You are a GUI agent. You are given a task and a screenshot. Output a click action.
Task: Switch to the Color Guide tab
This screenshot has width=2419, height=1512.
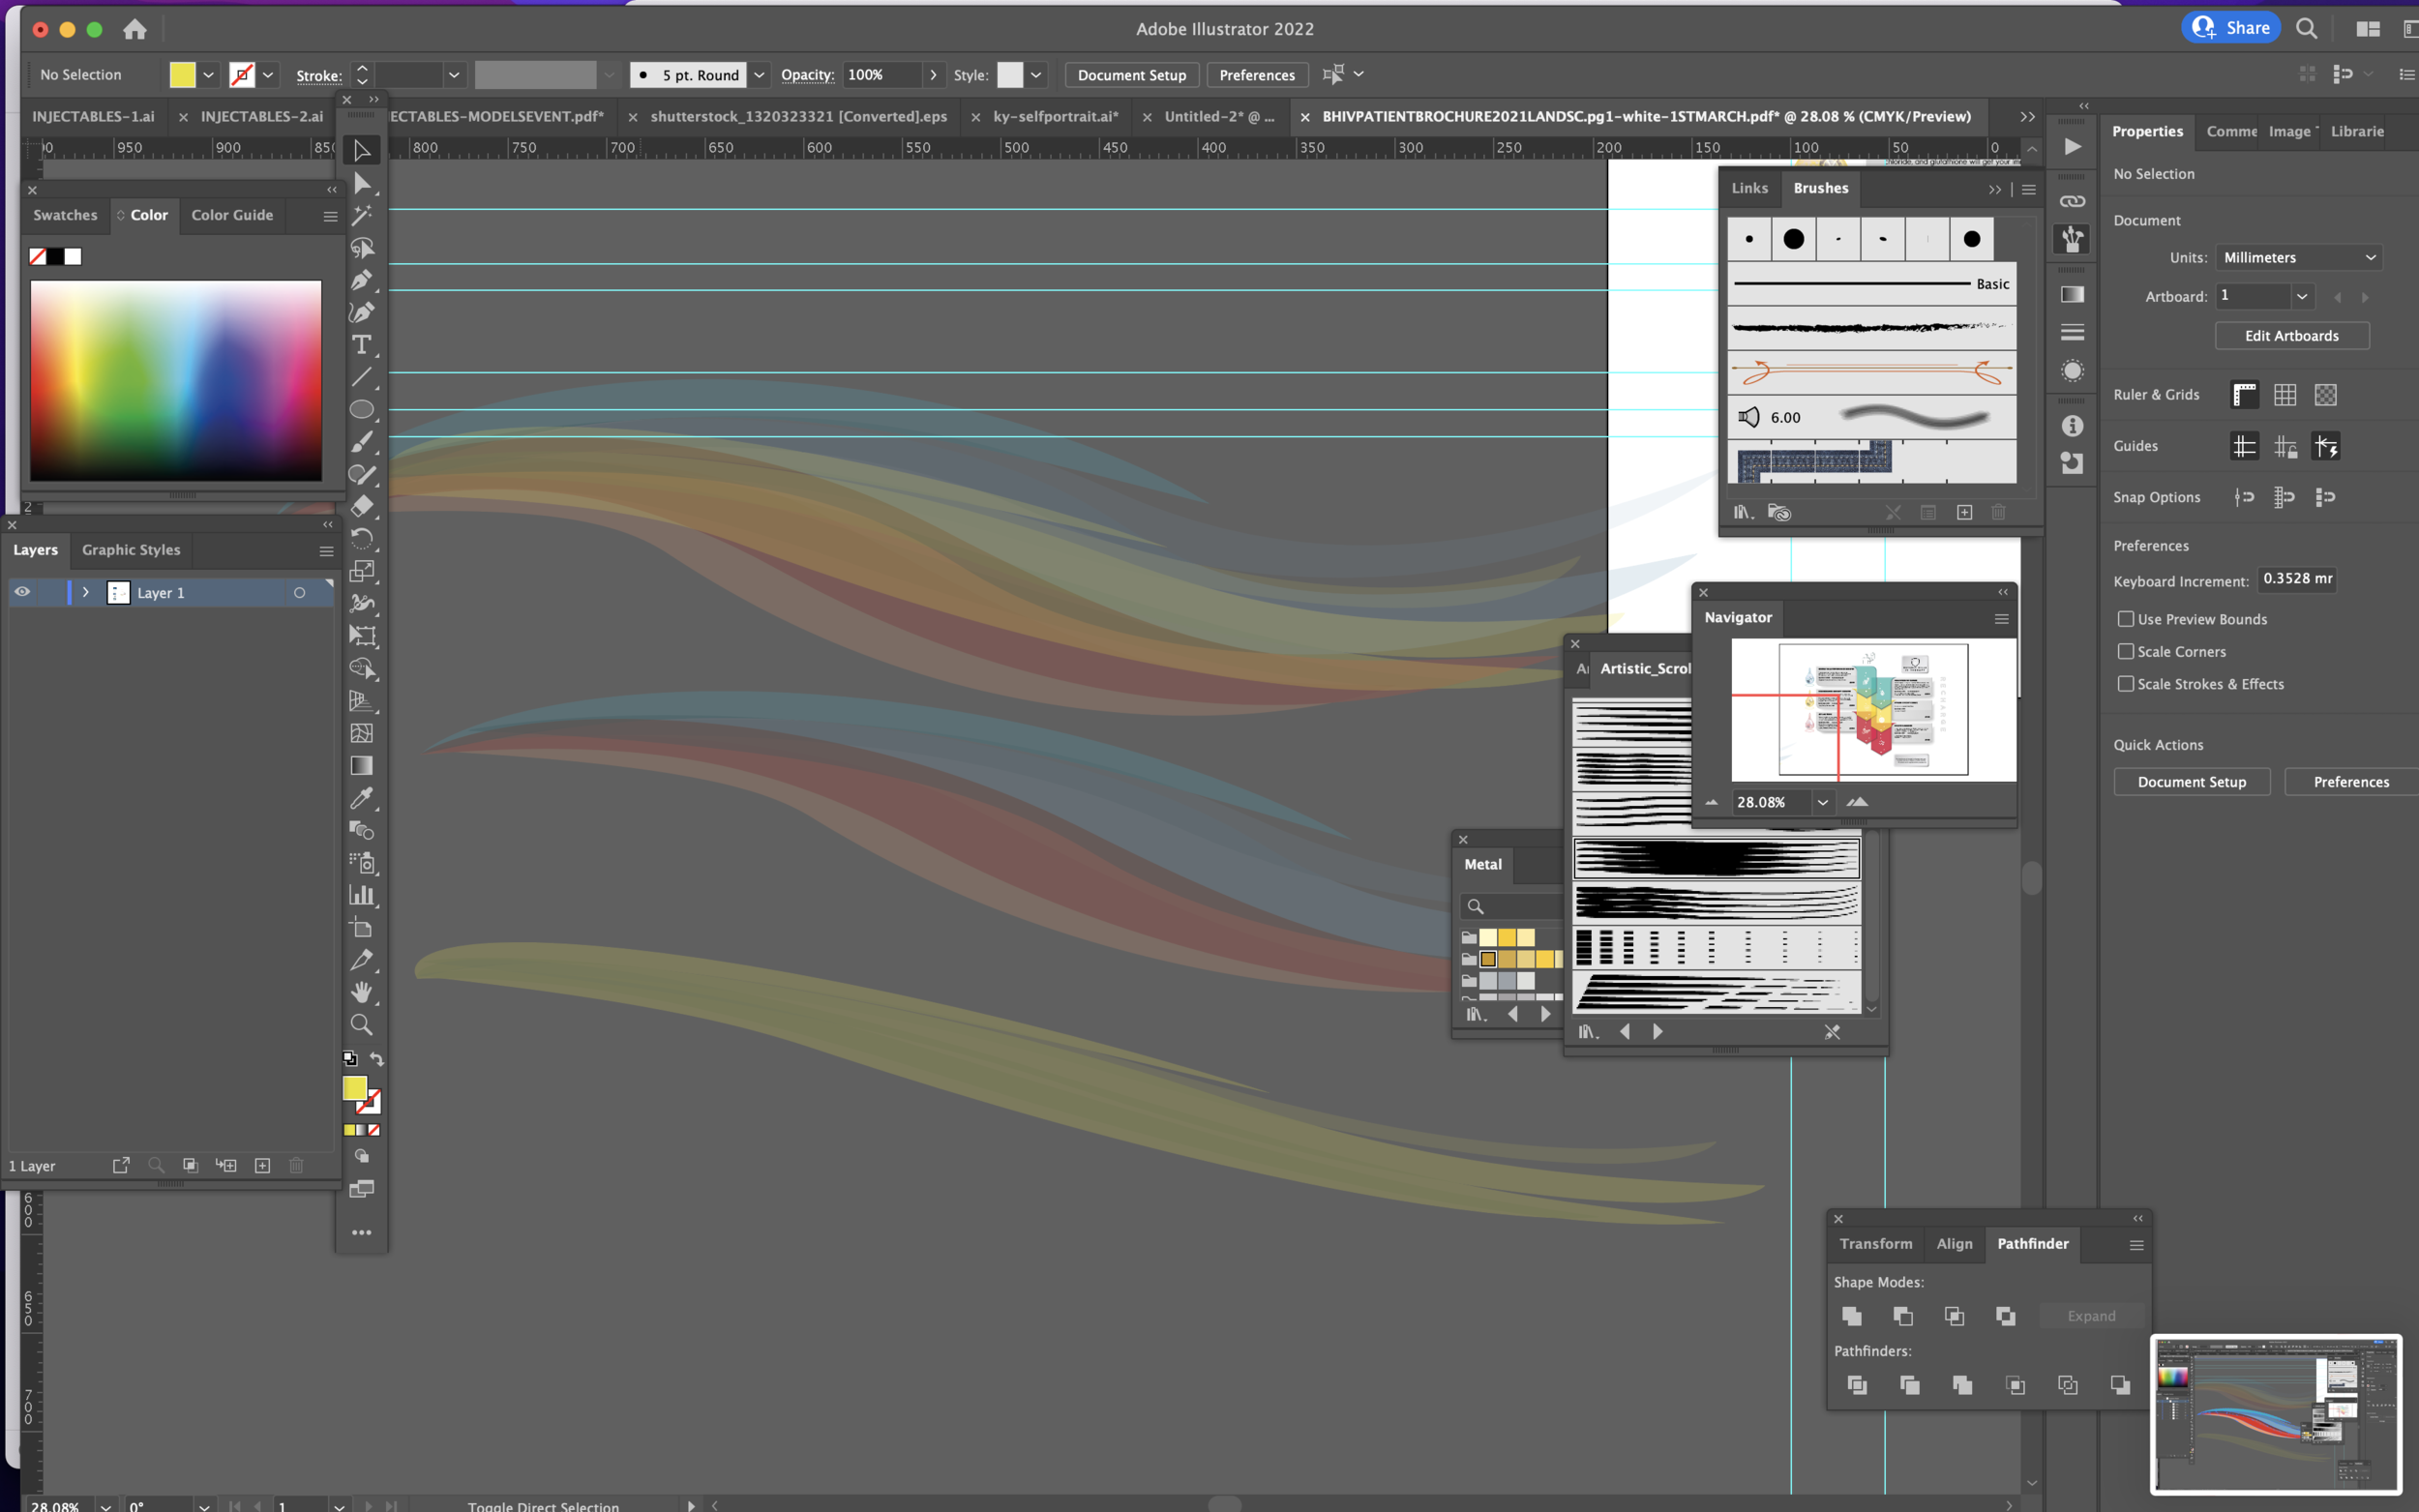(232, 215)
